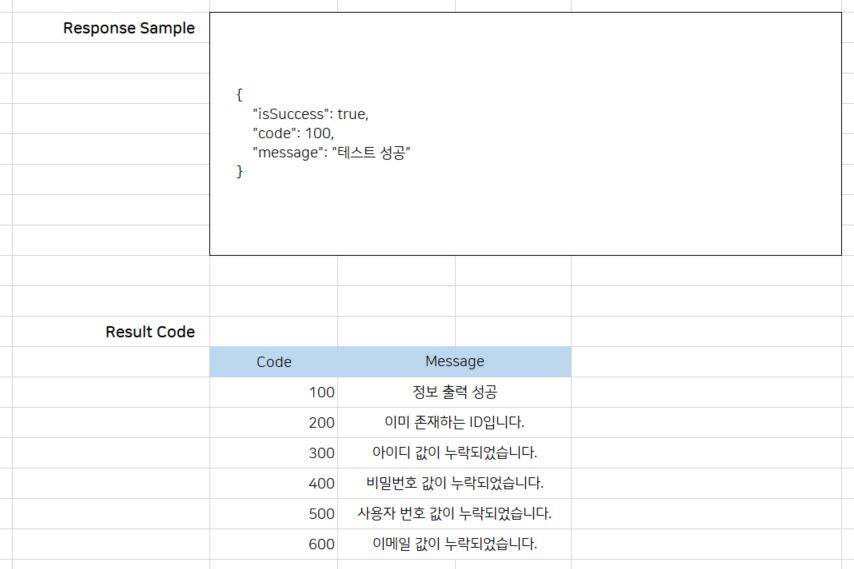Image resolution: width=854 pixels, height=569 pixels.
Task: Click the message cell 이미 존재하는 ID입니다.
Action: coord(454,423)
